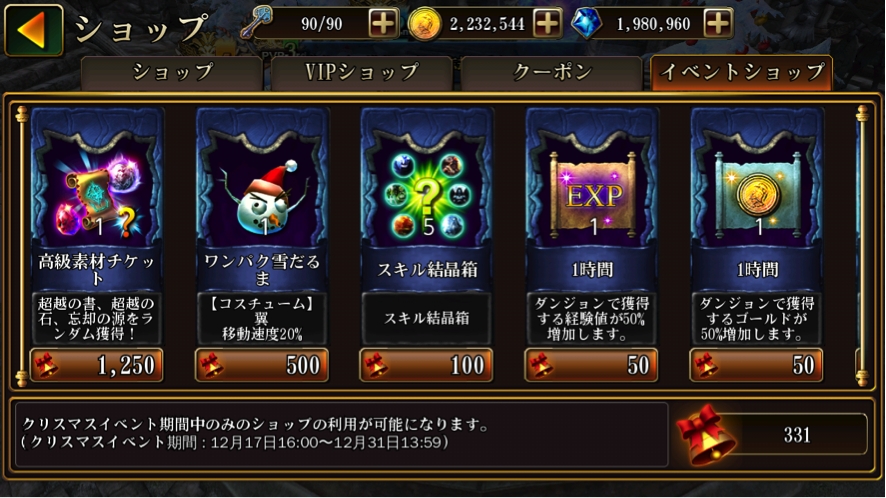Switch to the ショップ tab

tap(172, 73)
